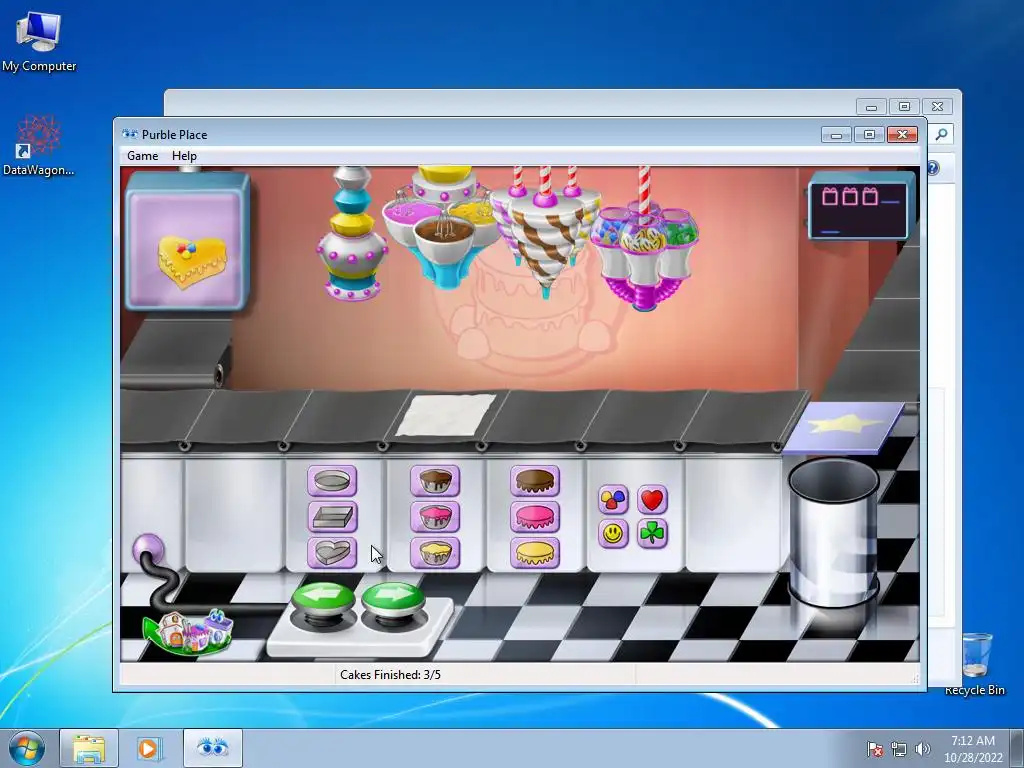The height and width of the screenshot is (768, 1024).
Task: Click the volume speaker tray icon
Action: (923, 749)
